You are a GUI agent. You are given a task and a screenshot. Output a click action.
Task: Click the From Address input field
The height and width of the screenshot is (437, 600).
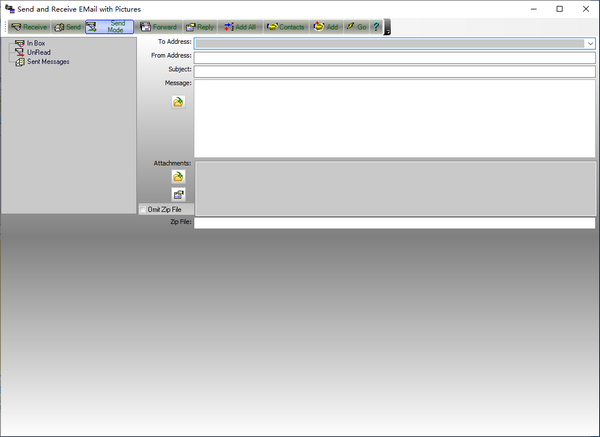point(394,57)
